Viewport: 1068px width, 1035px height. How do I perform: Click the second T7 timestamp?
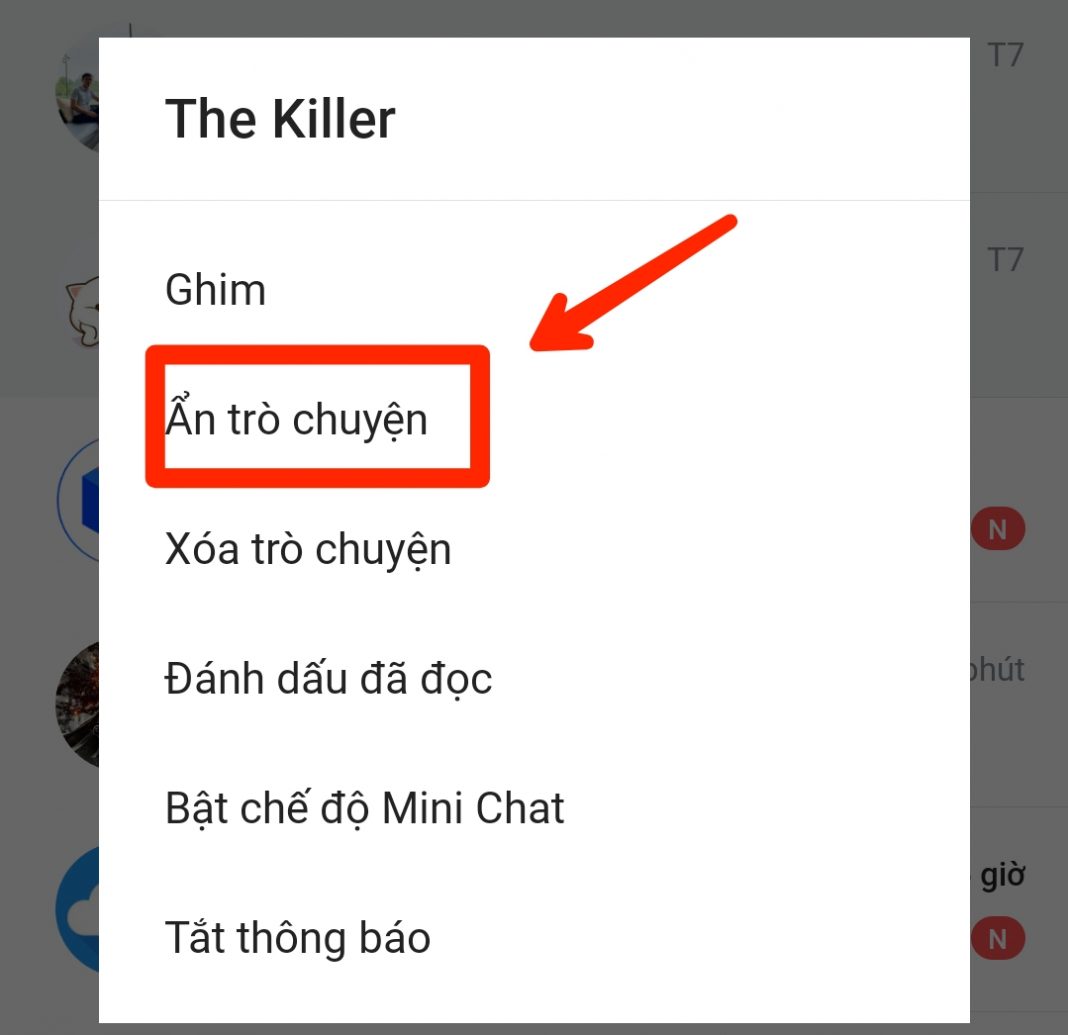click(x=1005, y=259)
